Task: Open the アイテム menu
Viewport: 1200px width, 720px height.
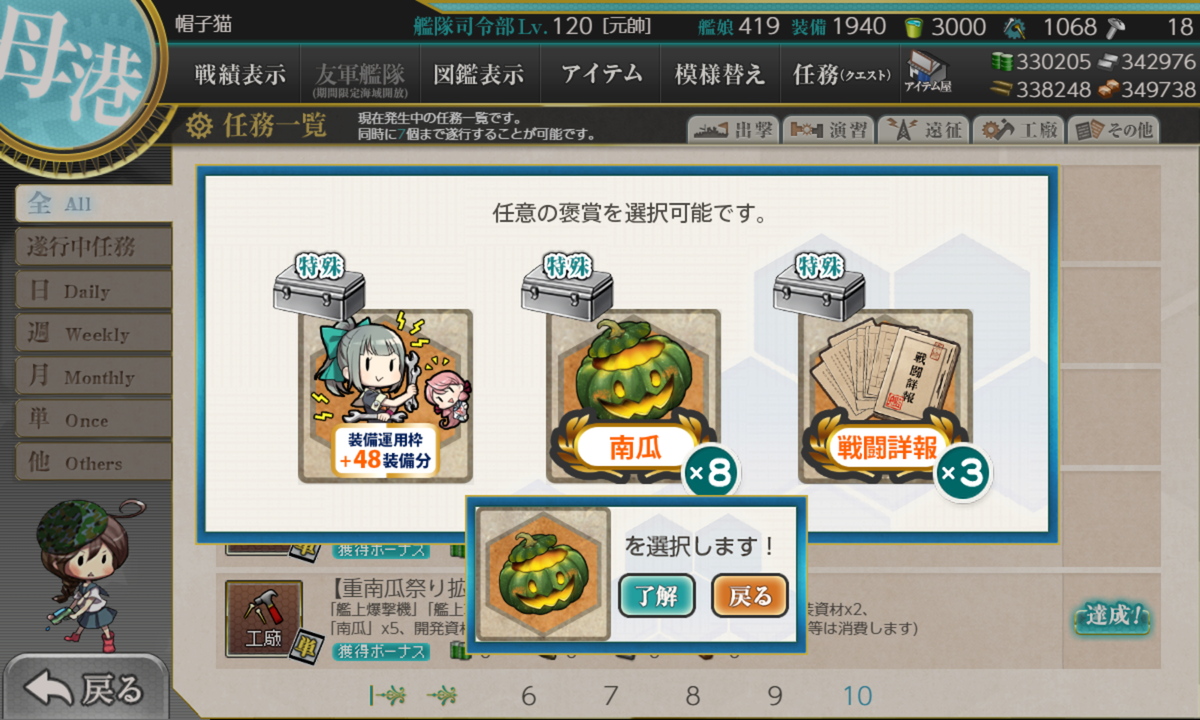Action: click(x=601, y=74)
